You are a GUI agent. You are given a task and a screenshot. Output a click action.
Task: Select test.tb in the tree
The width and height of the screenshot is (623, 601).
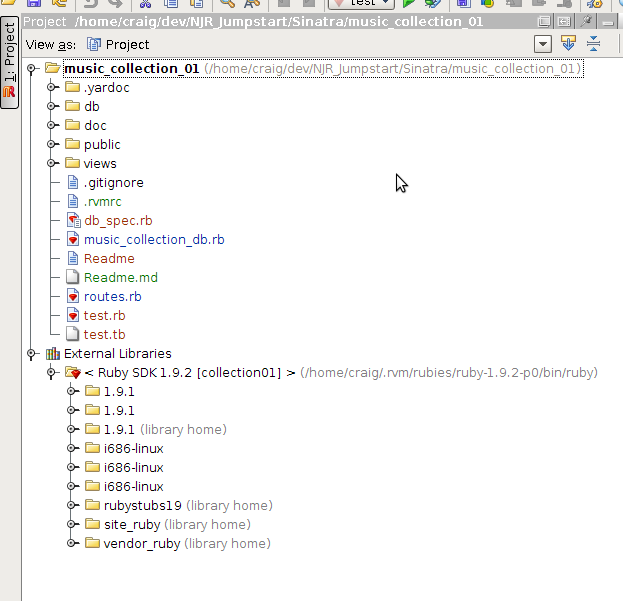coord(104,335)
